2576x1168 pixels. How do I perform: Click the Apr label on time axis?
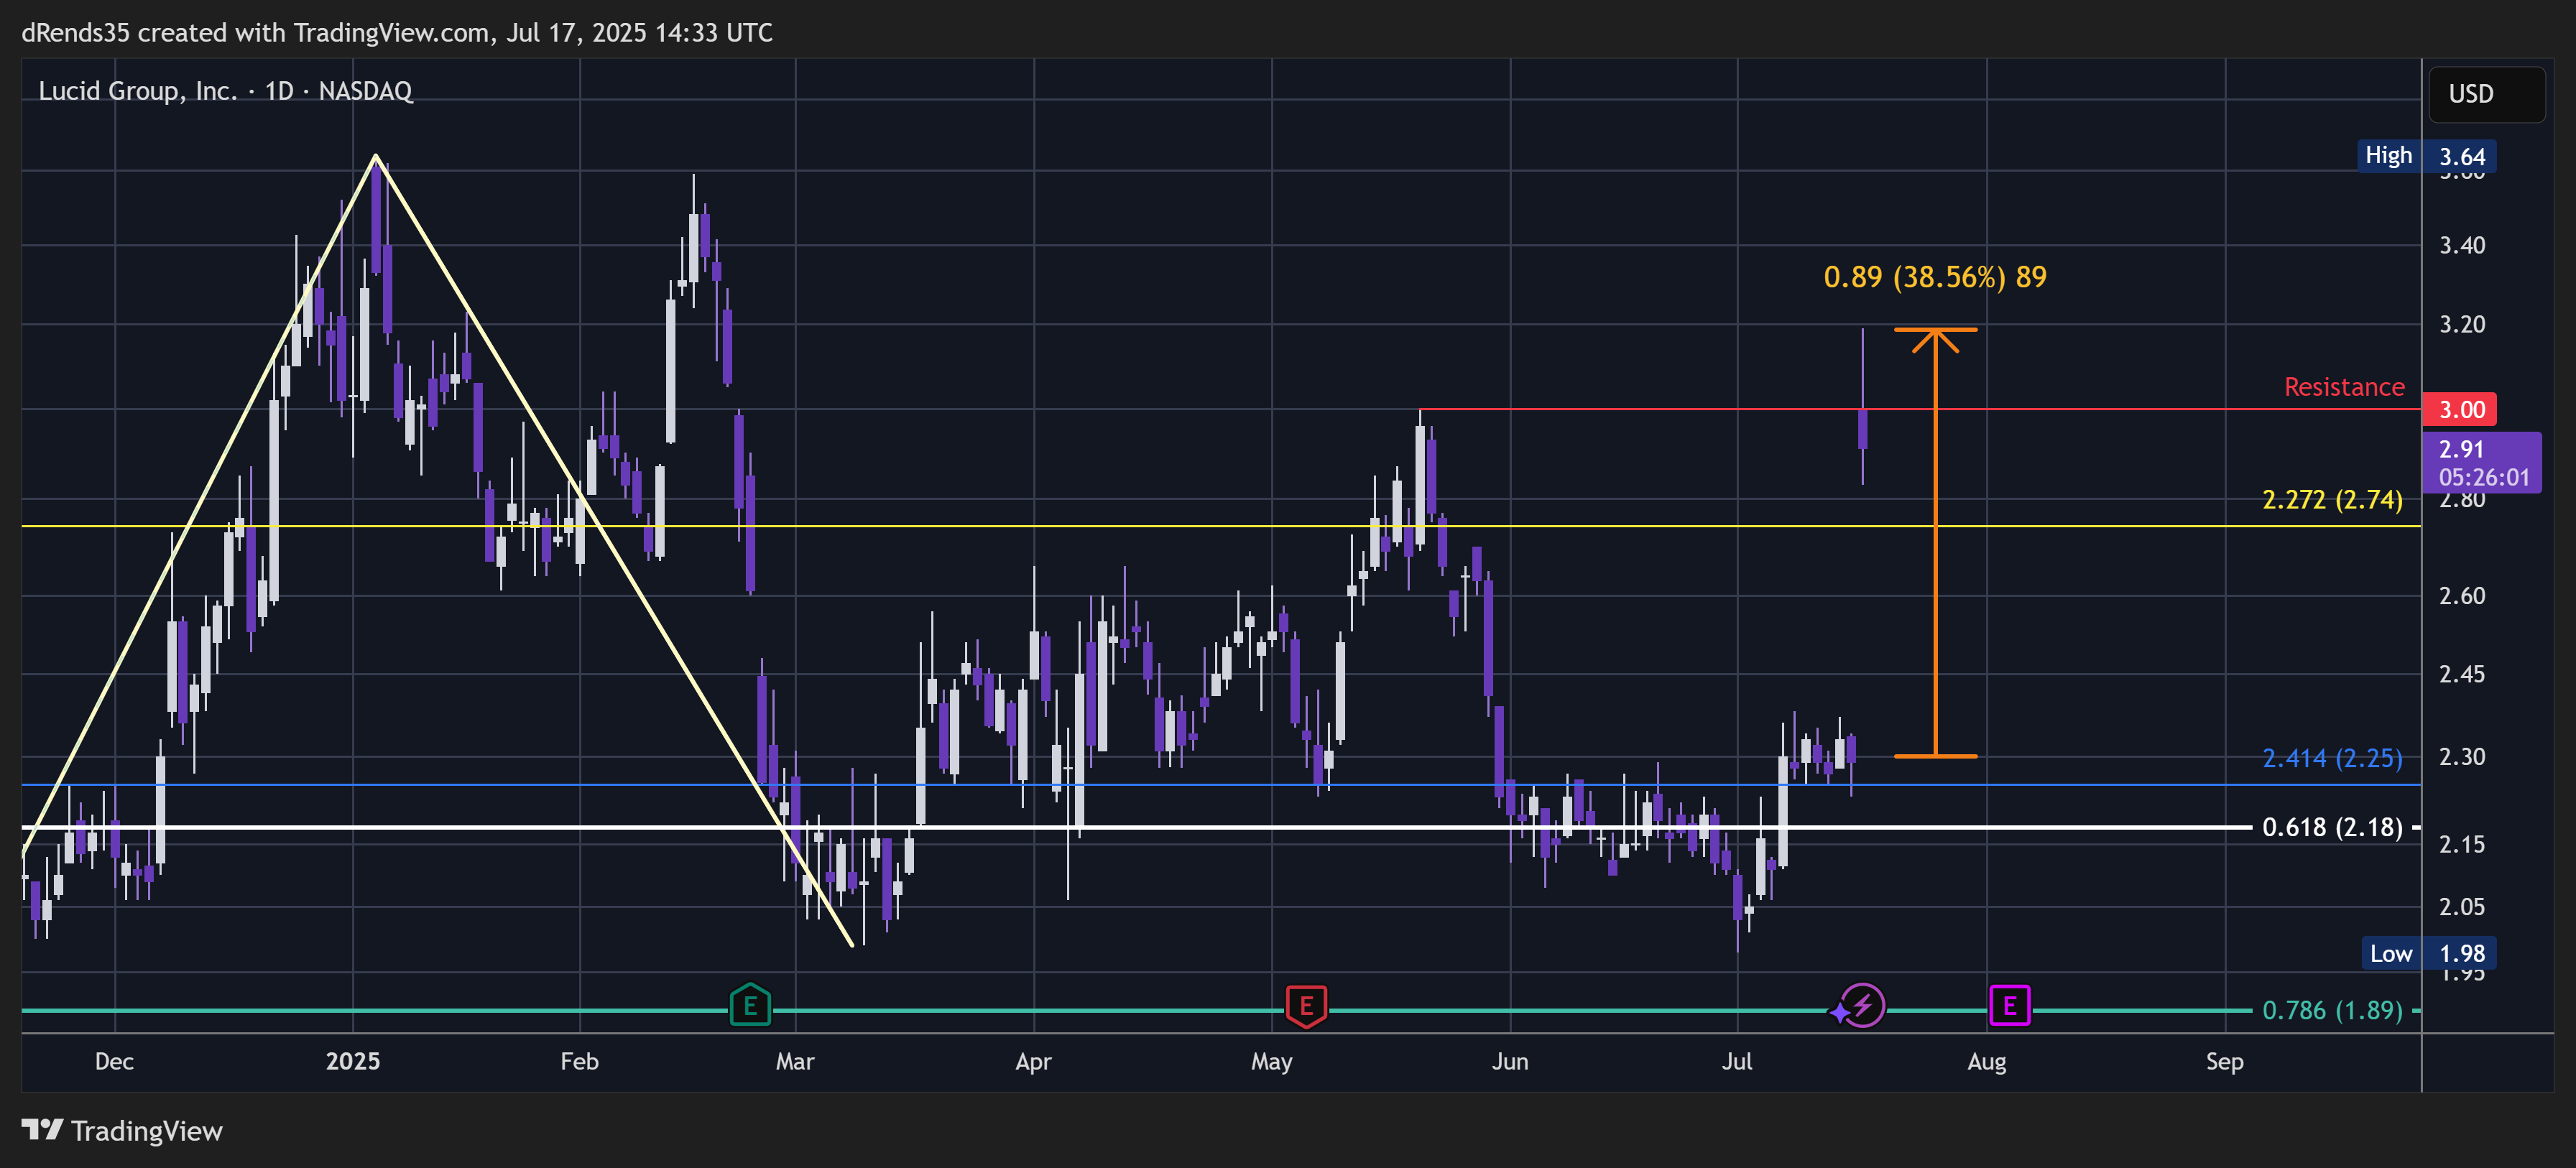pos(1033,1062)
